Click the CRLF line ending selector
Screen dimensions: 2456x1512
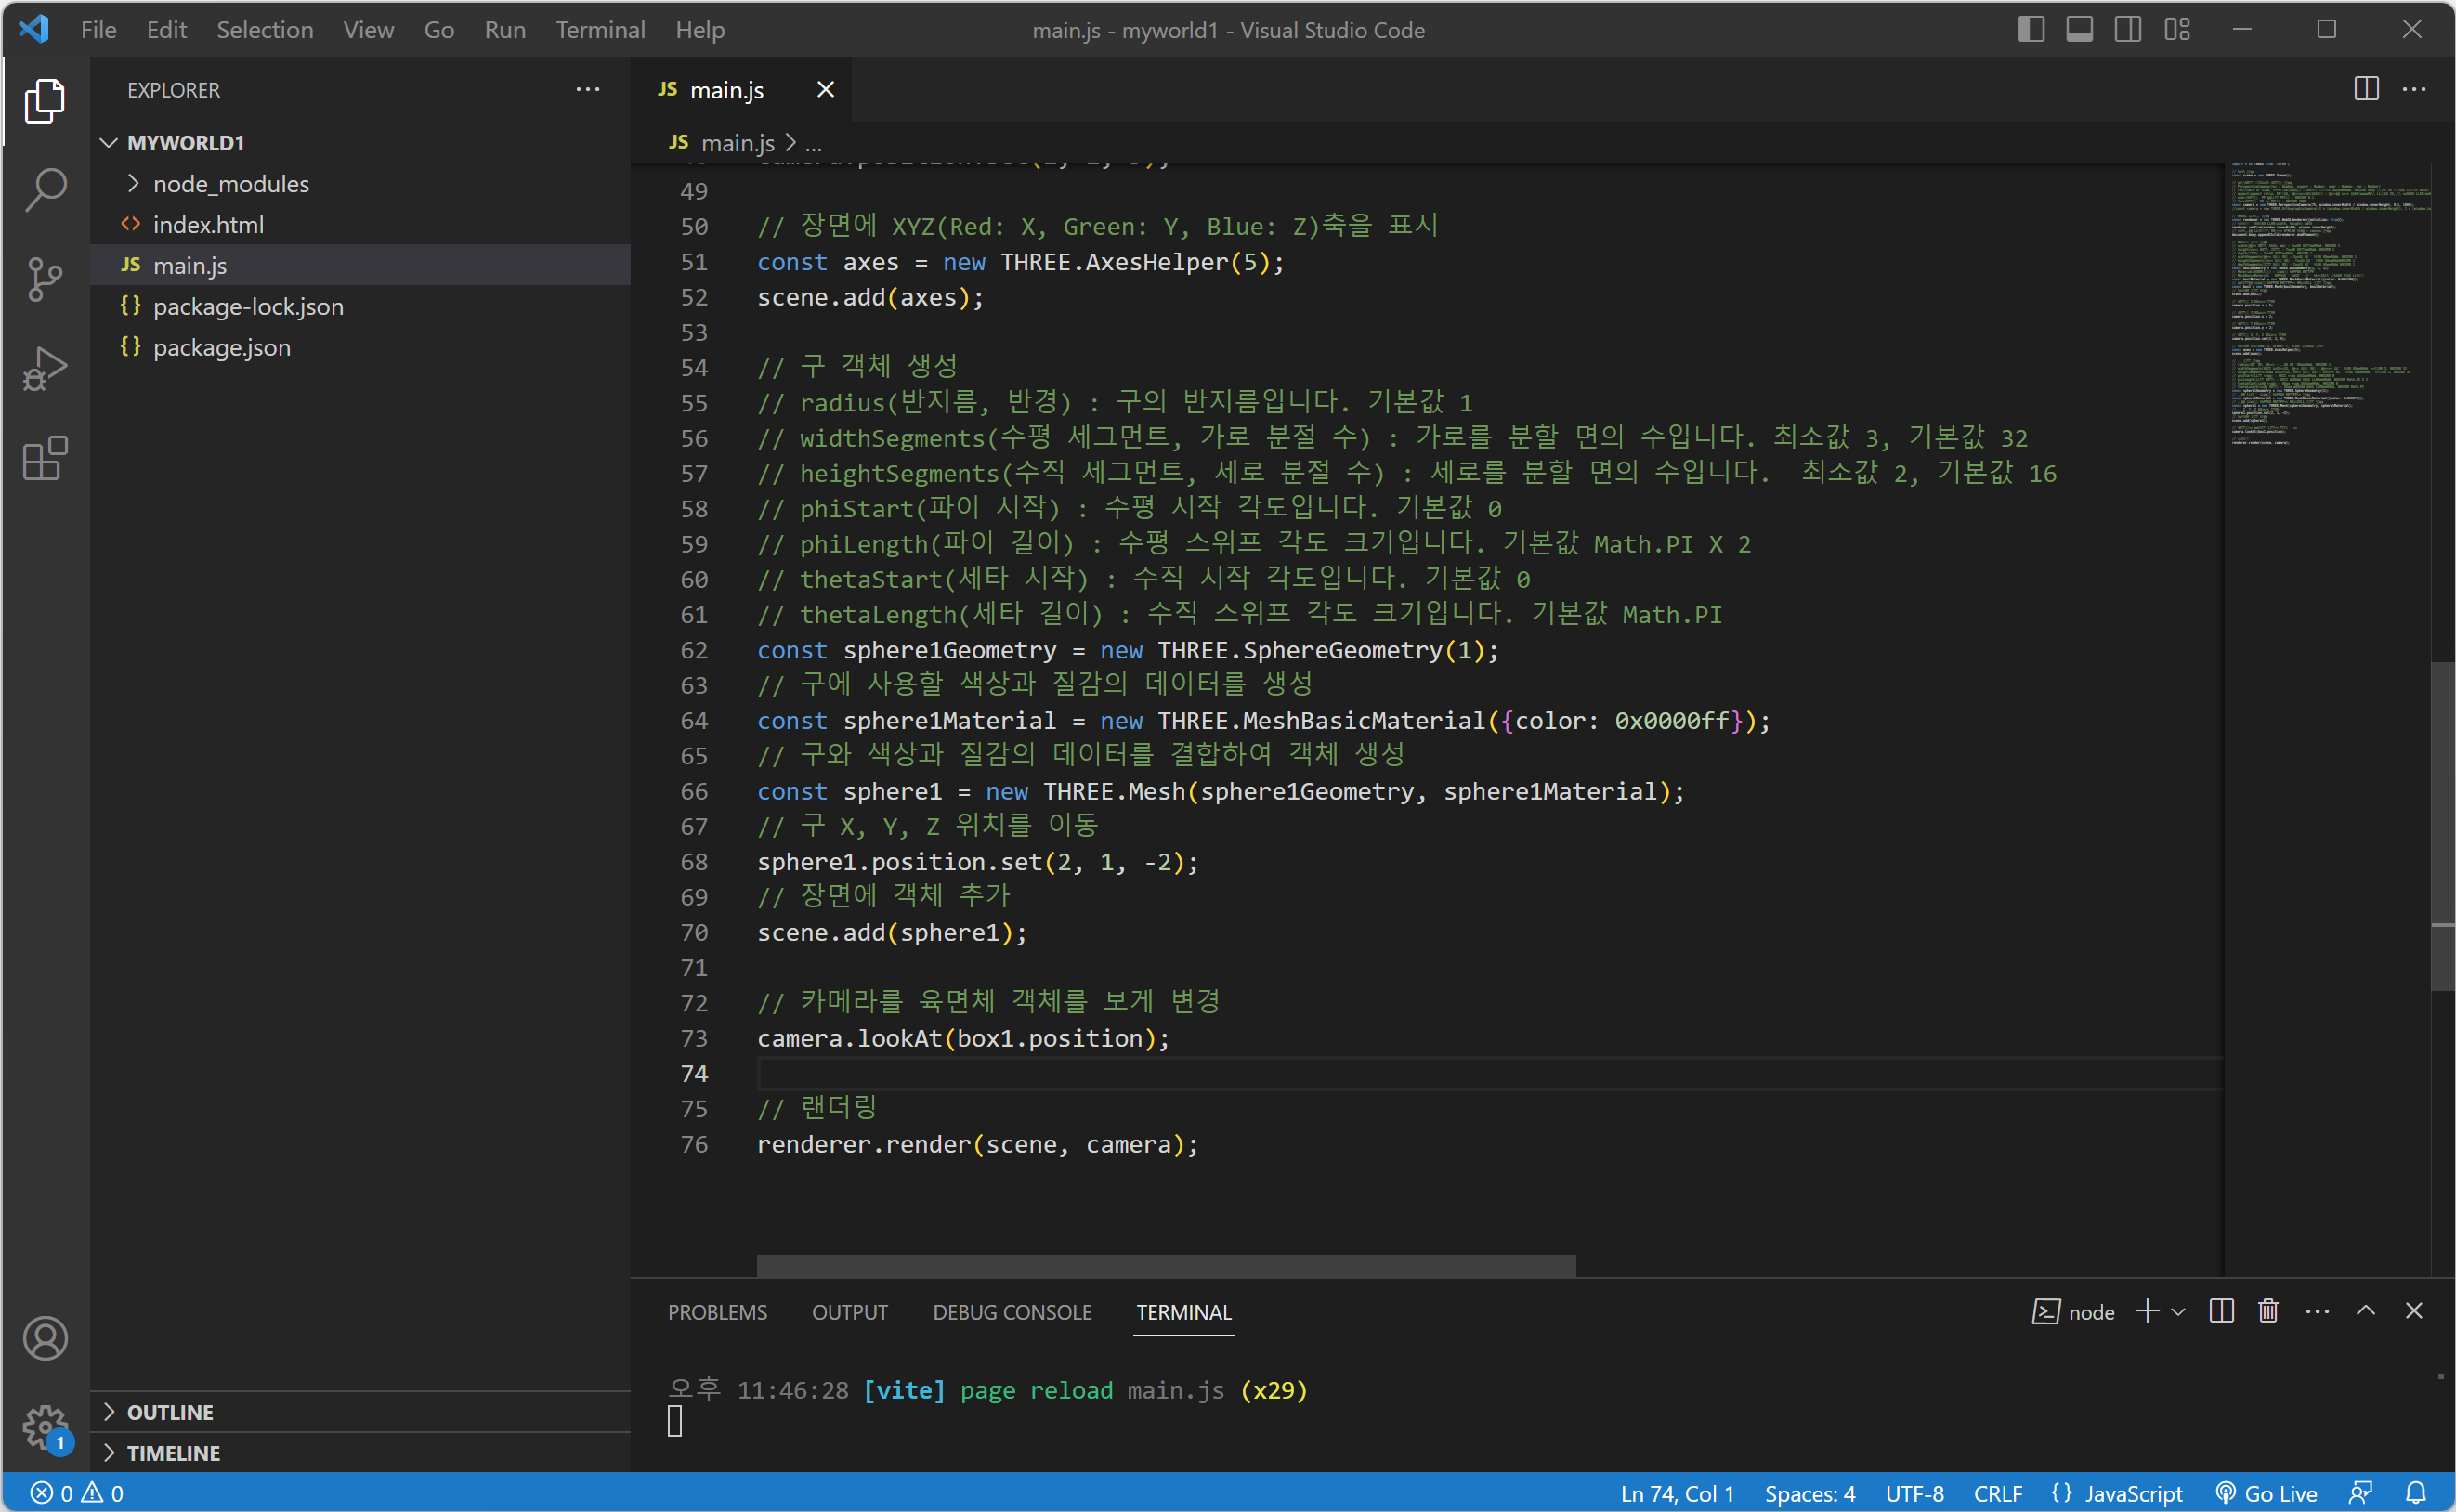point(1997,1493)
